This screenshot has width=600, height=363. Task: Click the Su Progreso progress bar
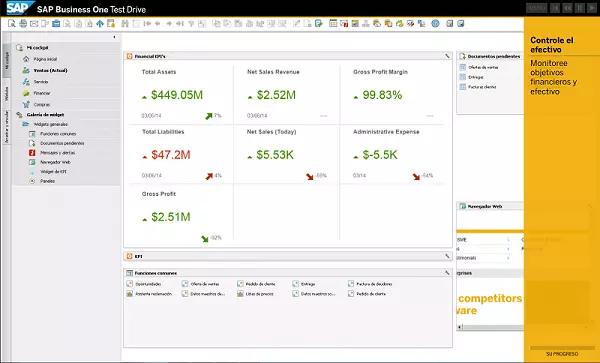coord(562,348)
